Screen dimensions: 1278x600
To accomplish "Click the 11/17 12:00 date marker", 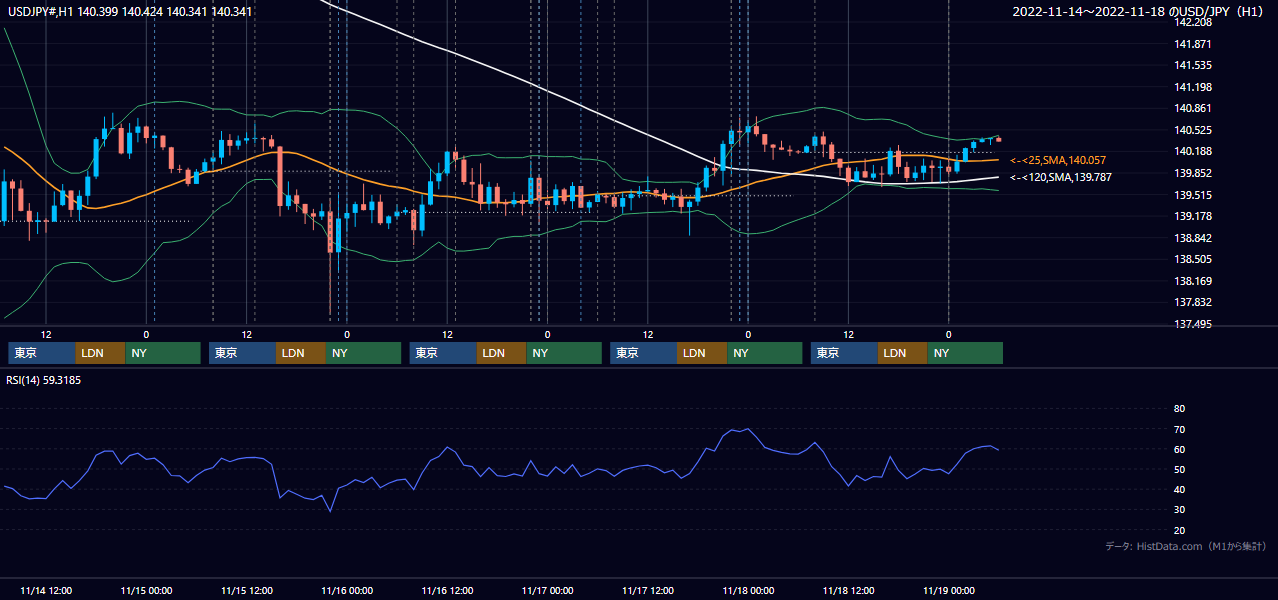I will (648, 590).
